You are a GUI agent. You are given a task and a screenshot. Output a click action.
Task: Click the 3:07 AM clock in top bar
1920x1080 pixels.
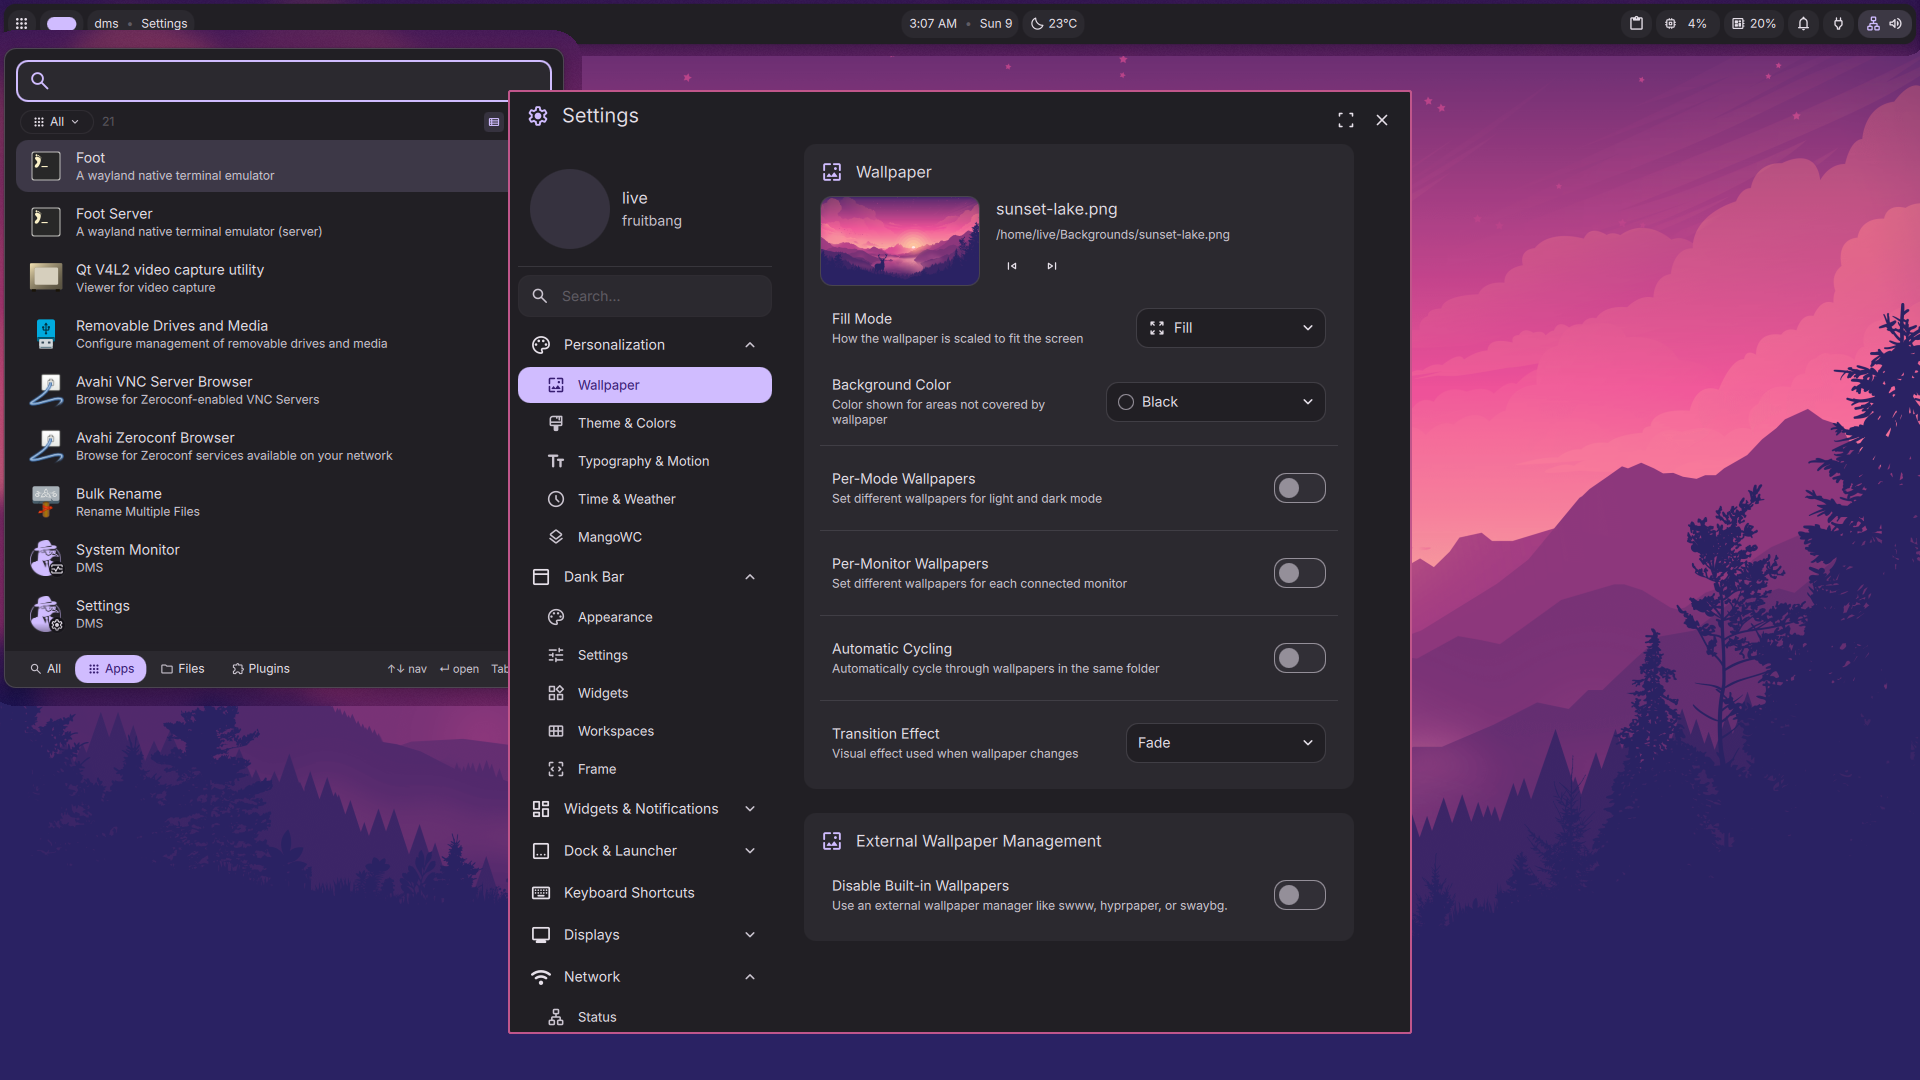(933, 23)
